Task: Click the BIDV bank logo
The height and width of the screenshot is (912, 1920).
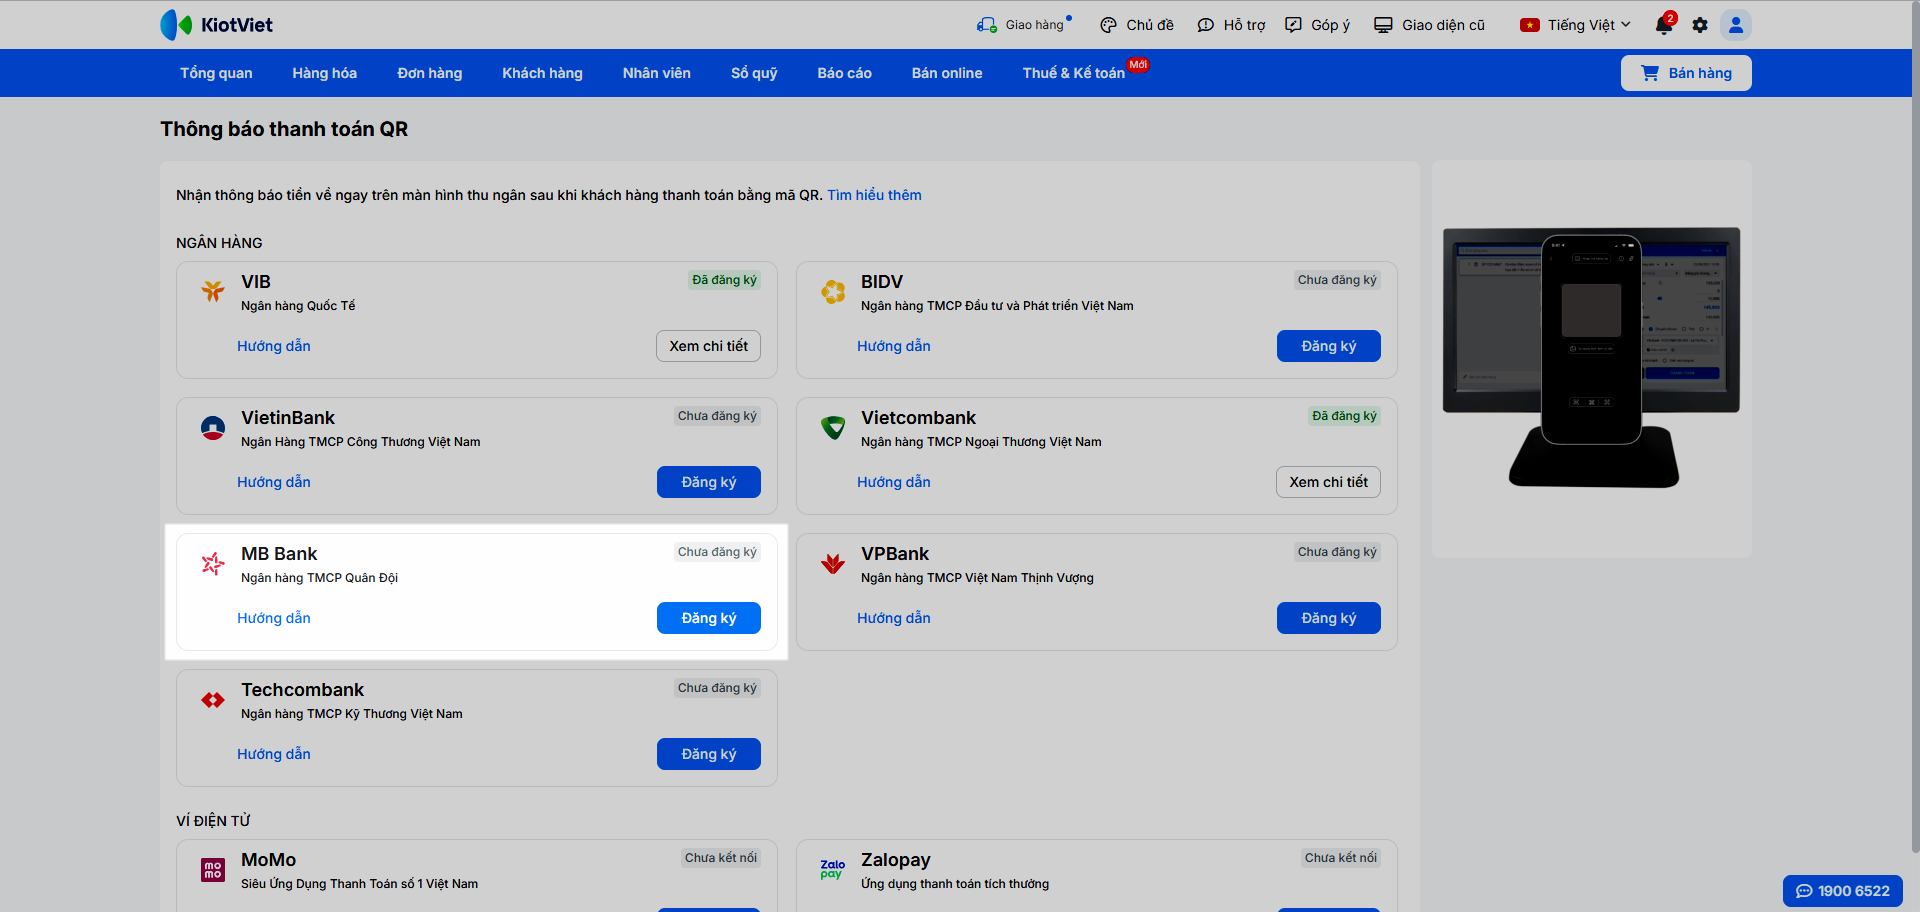Action: [833, 291]
